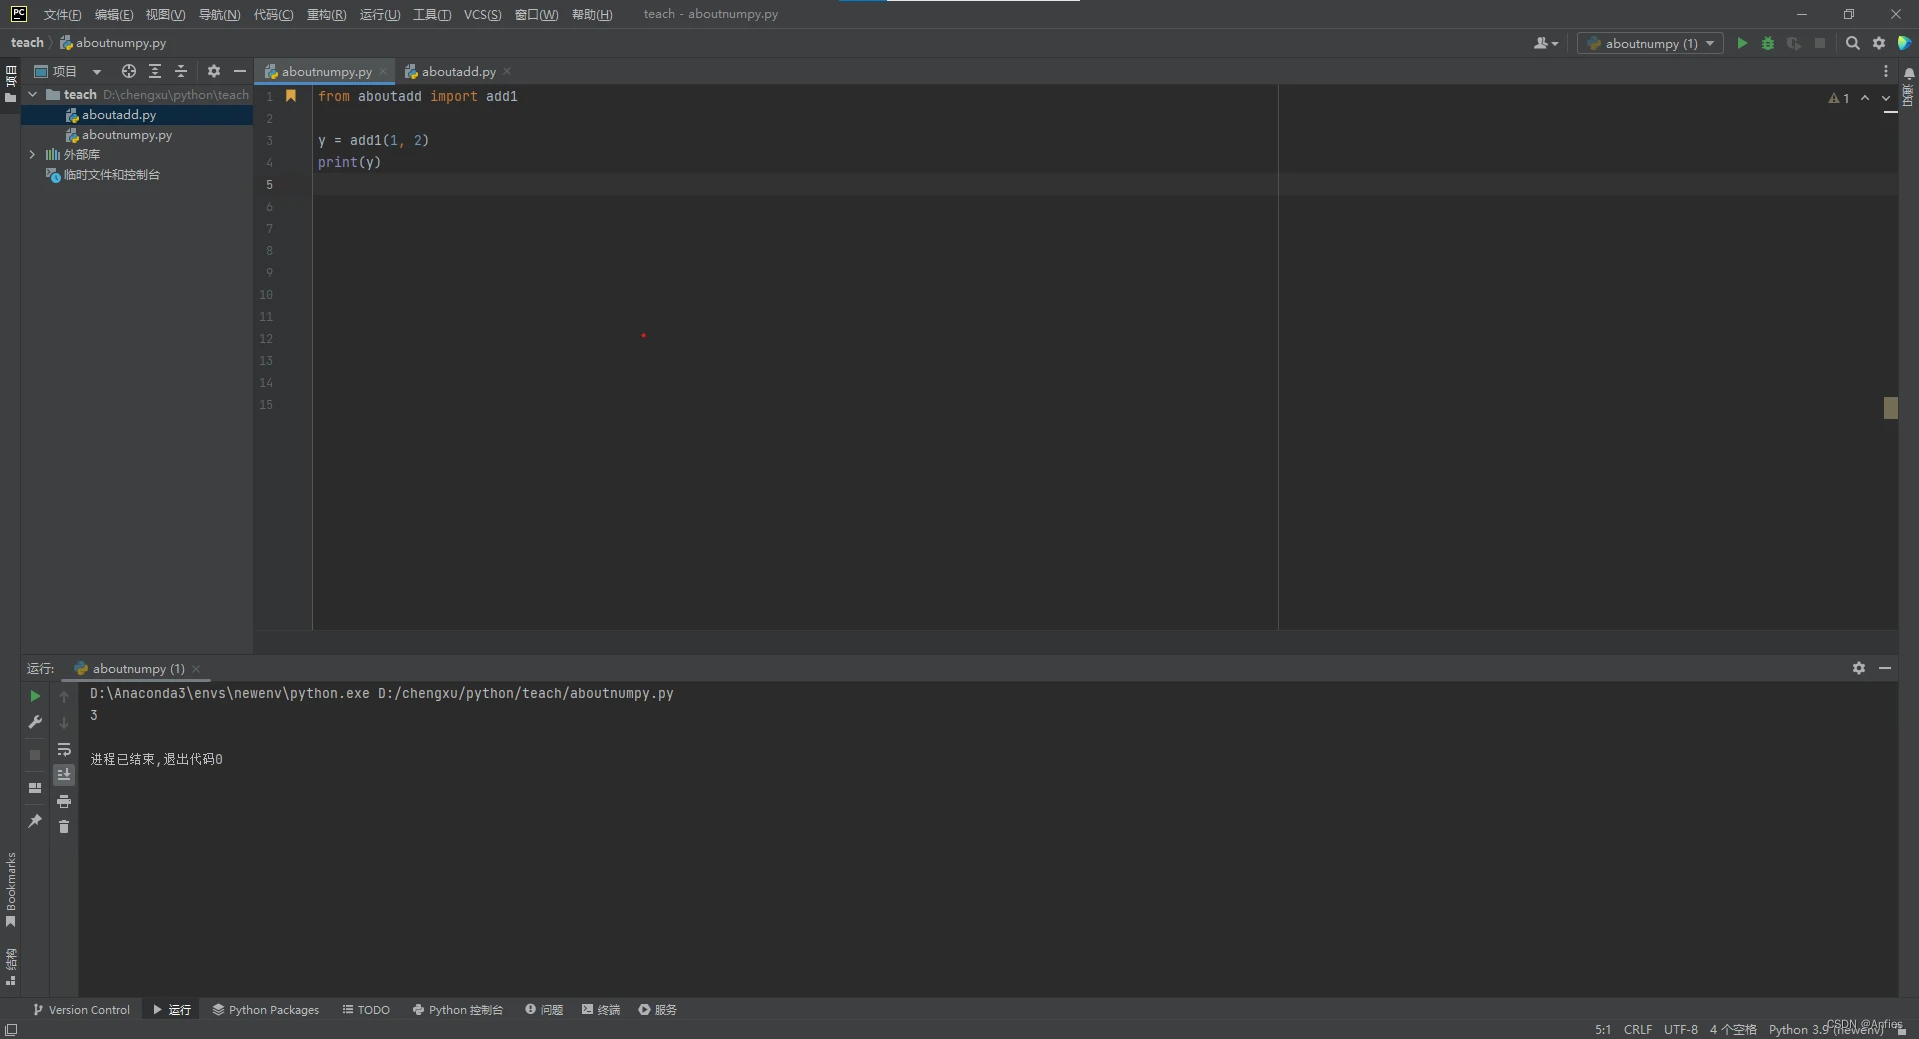Go to previous highlighted error arrow
Image resolution: width=1919 pixels, height=1039 pixels.
(1865, 98)
